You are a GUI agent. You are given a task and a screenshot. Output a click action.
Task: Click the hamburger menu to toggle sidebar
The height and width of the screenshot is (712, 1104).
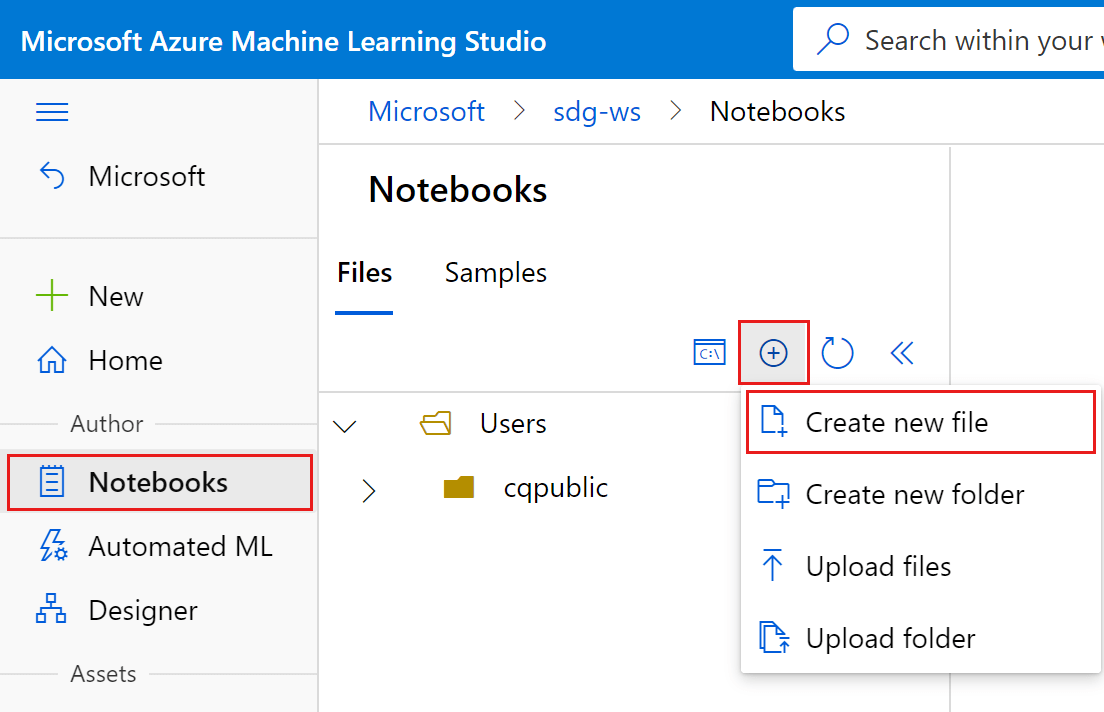point(52,112)
